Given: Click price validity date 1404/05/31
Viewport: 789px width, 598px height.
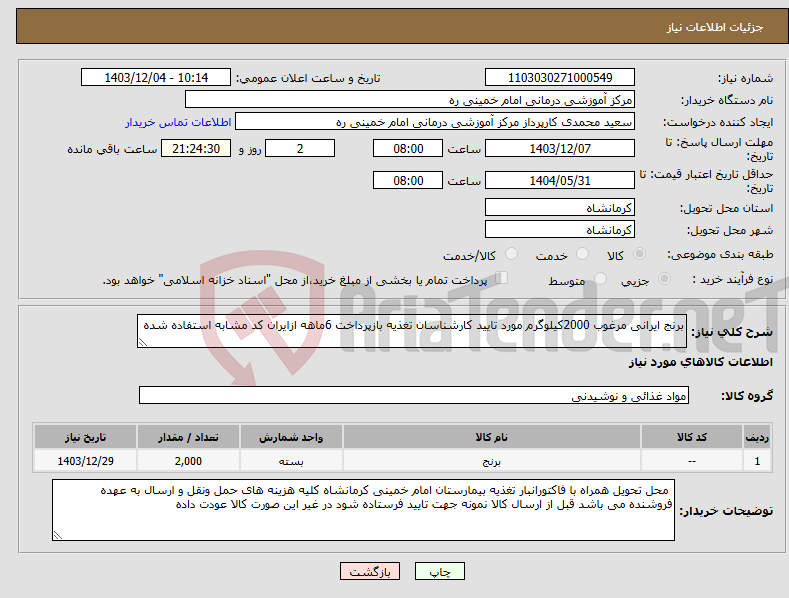Looking at the screenshot, I should coord(560,180).
